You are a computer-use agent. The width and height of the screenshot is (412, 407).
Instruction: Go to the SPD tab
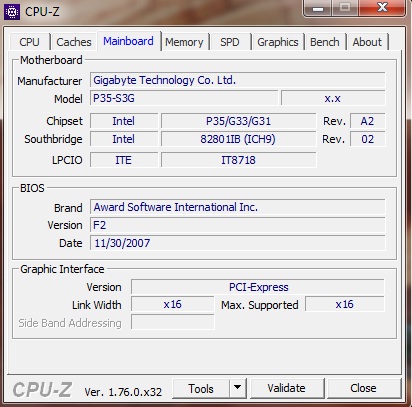click(230, 42)
